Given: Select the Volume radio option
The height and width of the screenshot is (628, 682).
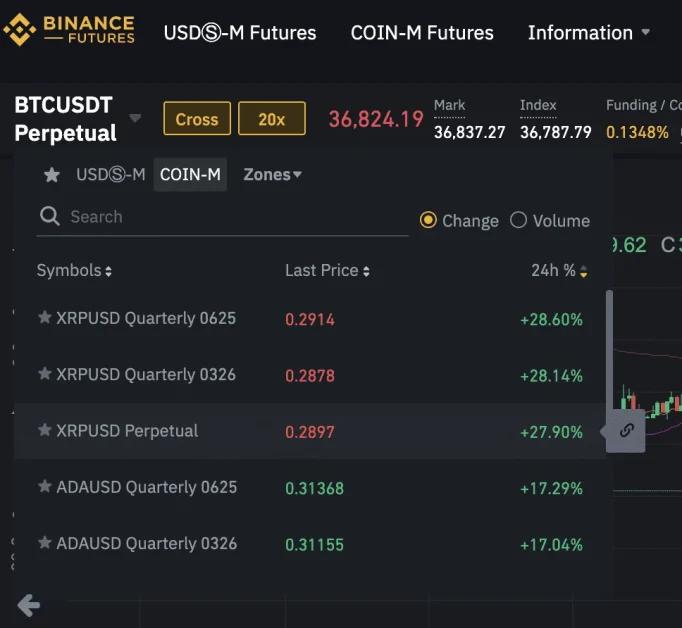Looking at the screenshot, I should [518, 220].
